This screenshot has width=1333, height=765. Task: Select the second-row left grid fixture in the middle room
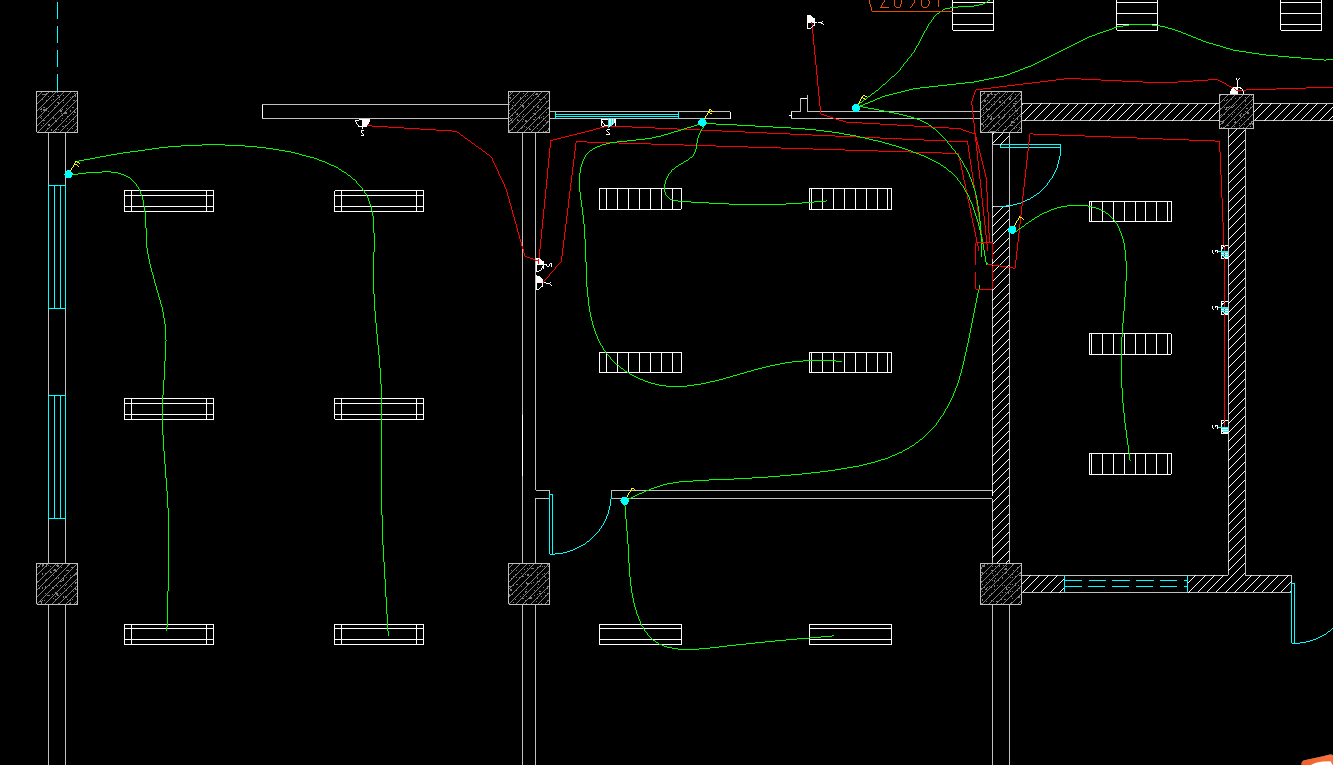[640, 362]
